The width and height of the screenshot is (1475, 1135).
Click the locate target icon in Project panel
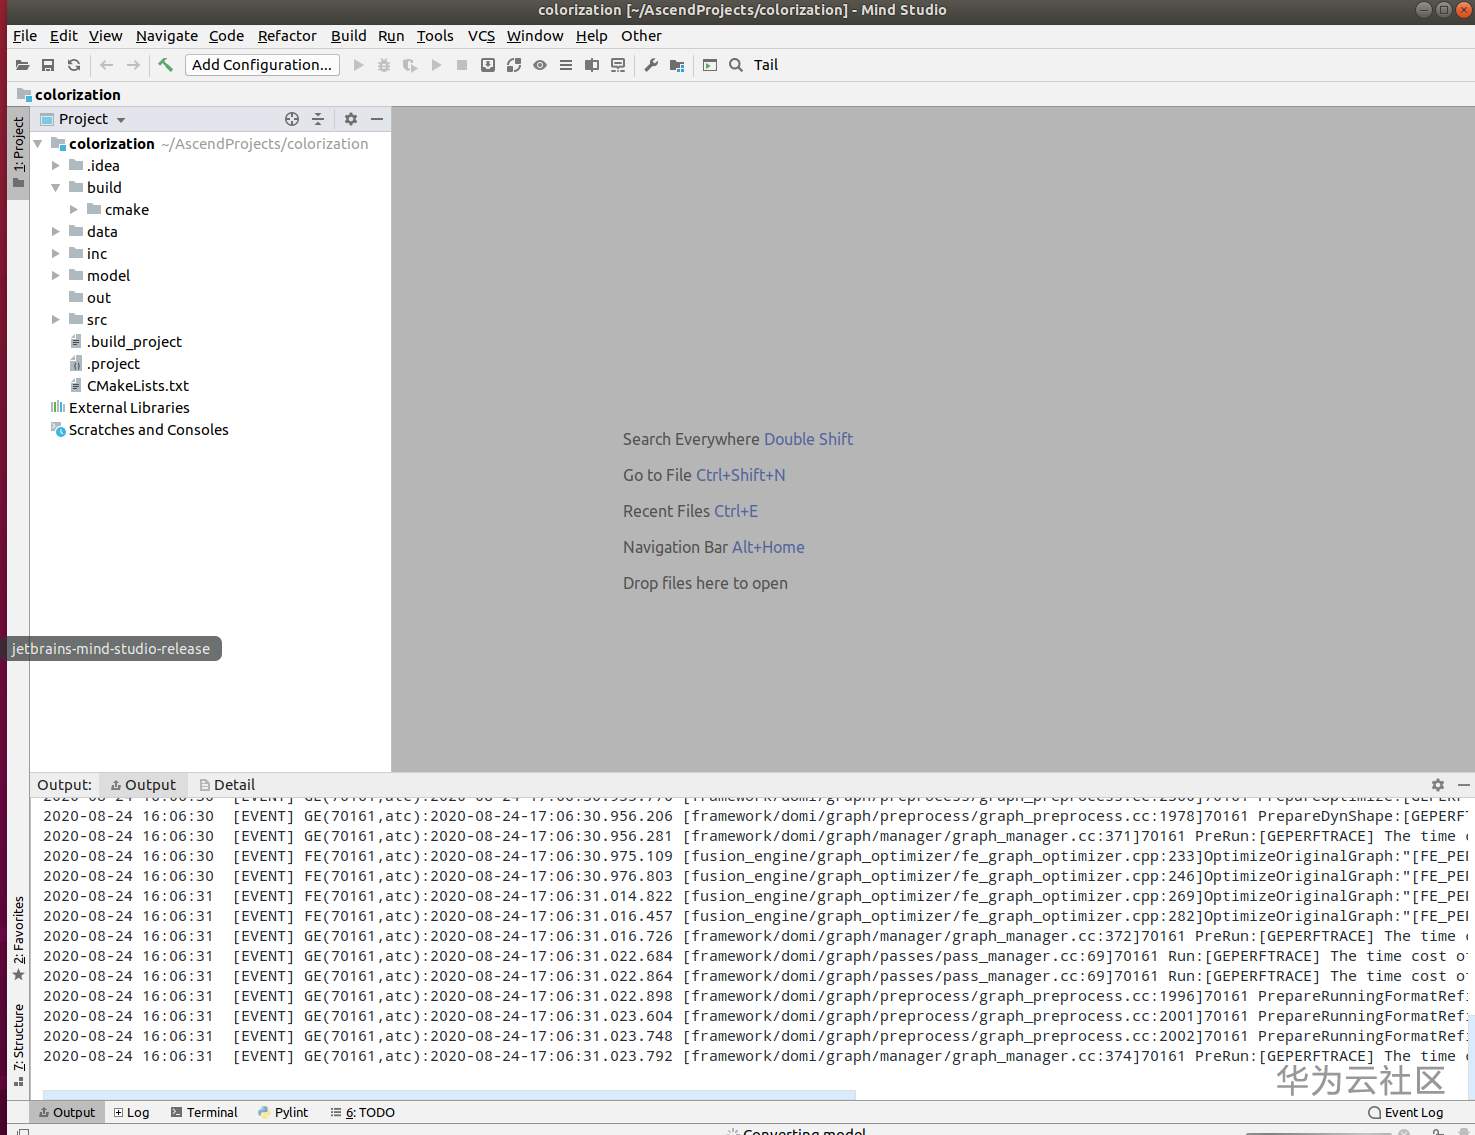click(292, 119)
